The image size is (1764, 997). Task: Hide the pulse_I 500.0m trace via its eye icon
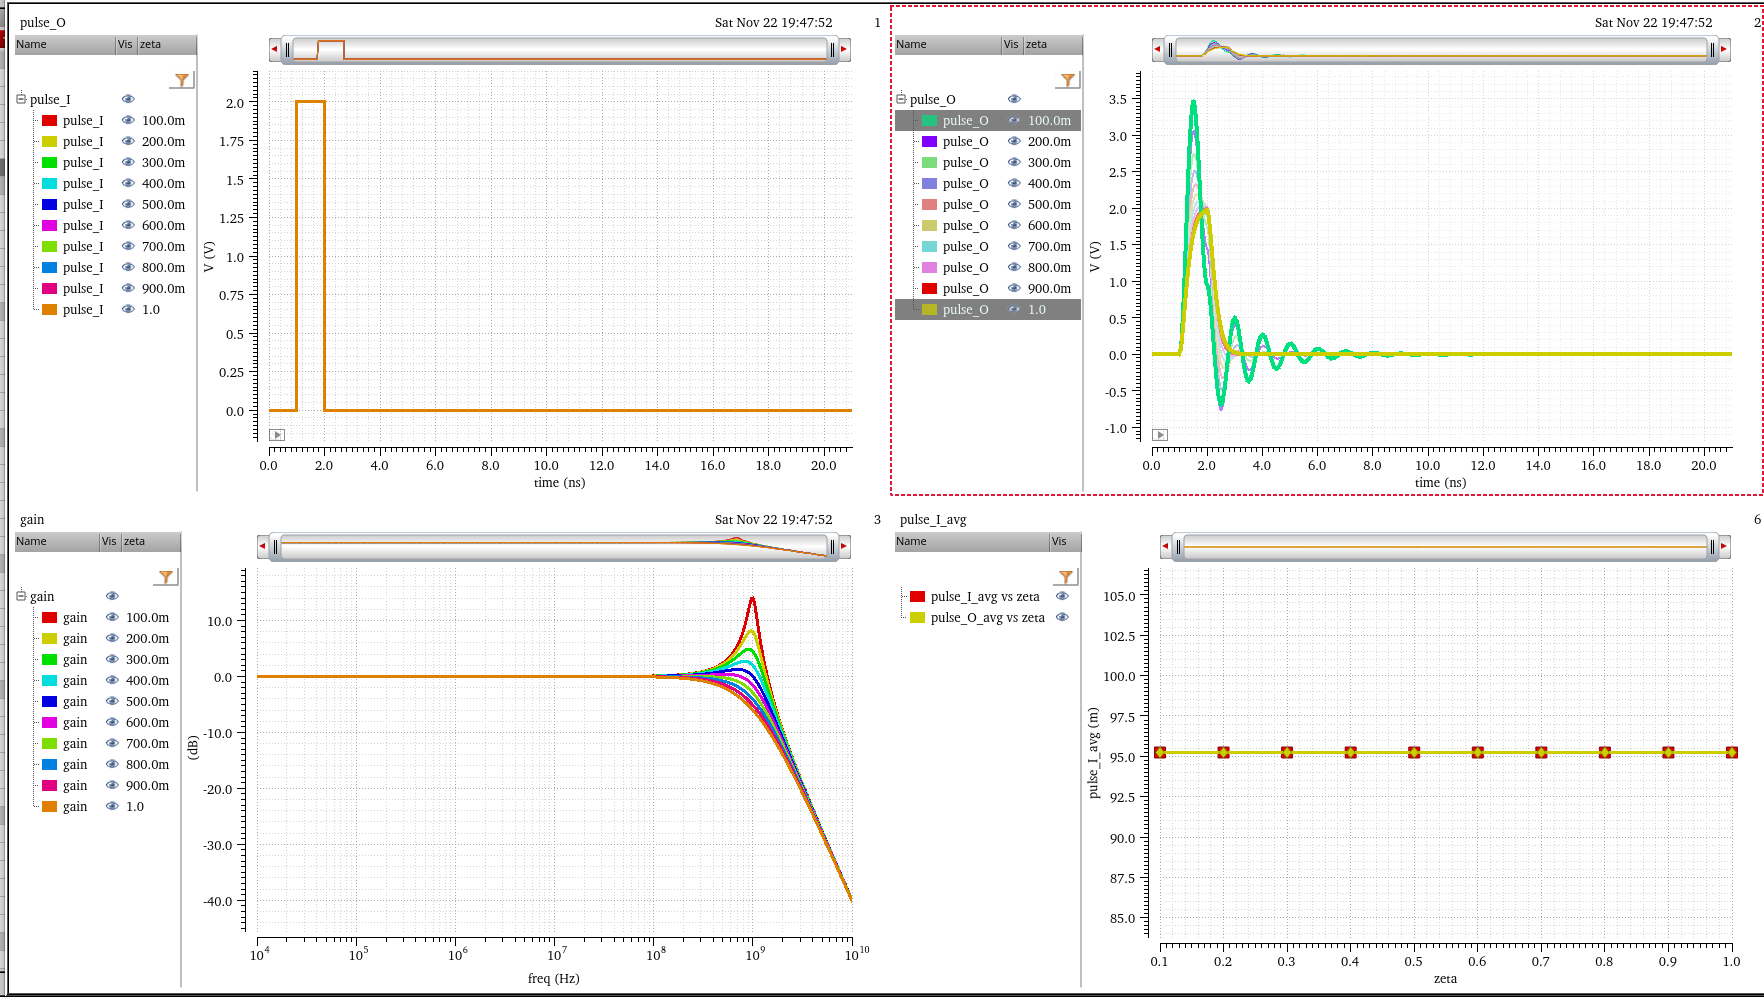[x=128, y=204]
